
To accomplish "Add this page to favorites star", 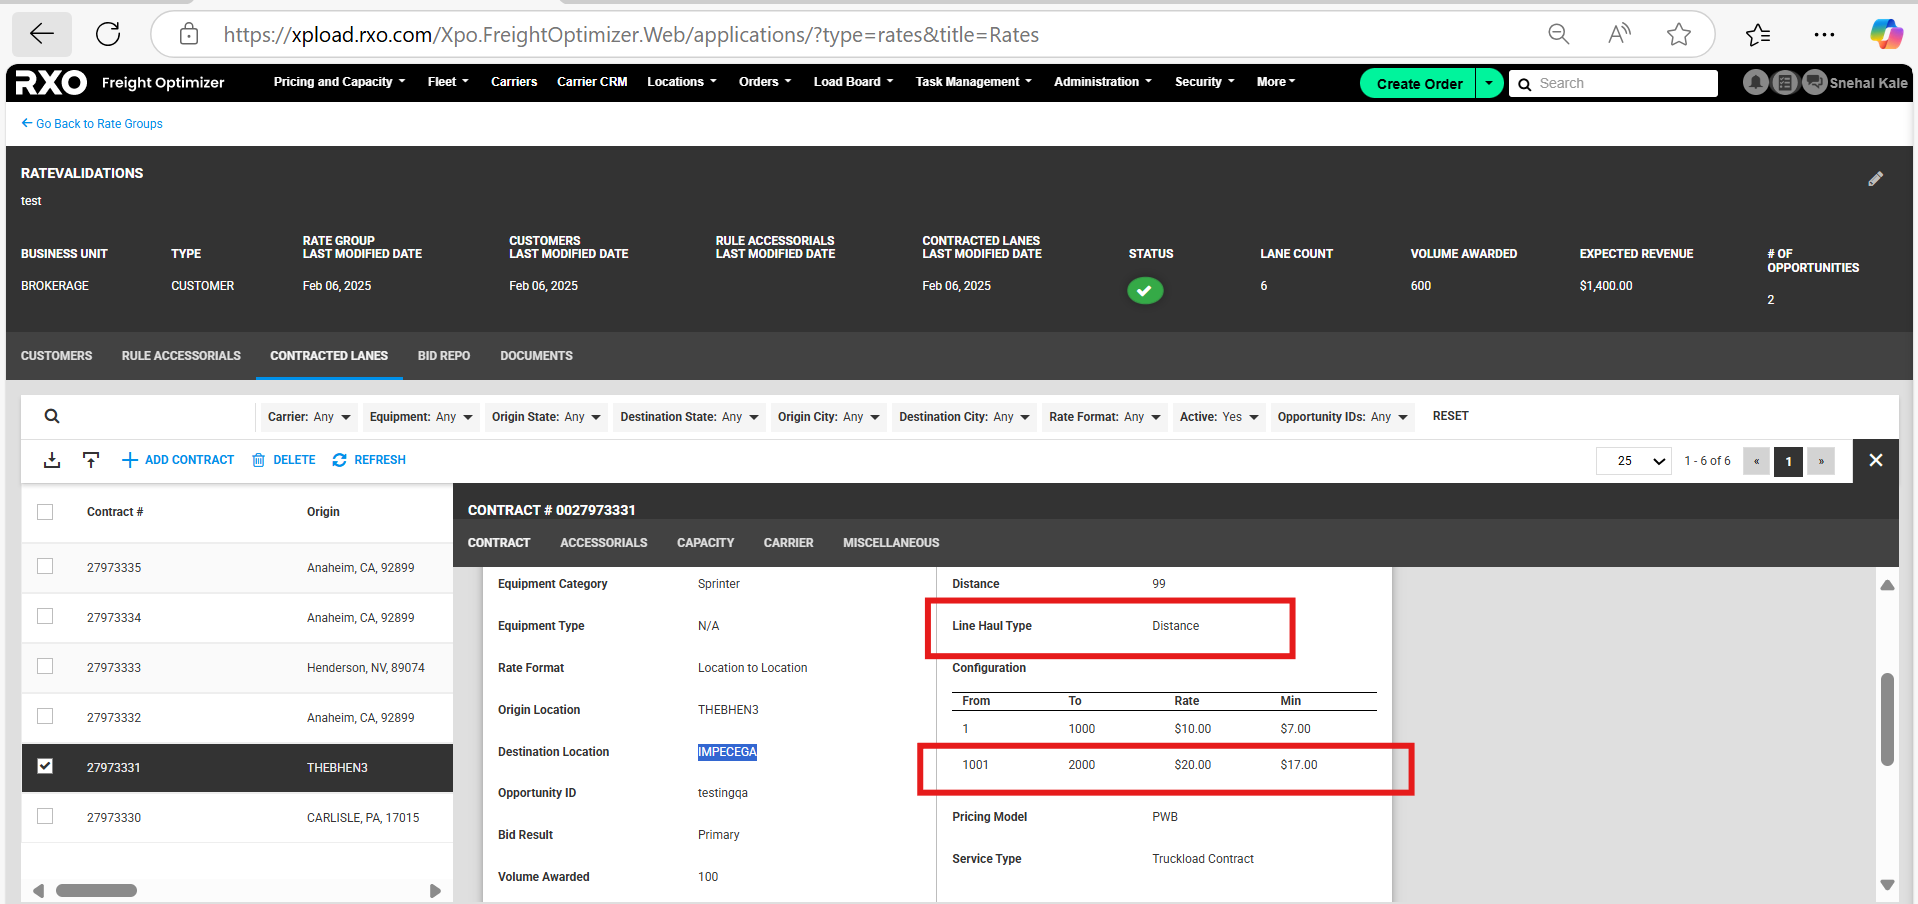I will tap(1679, 34).
